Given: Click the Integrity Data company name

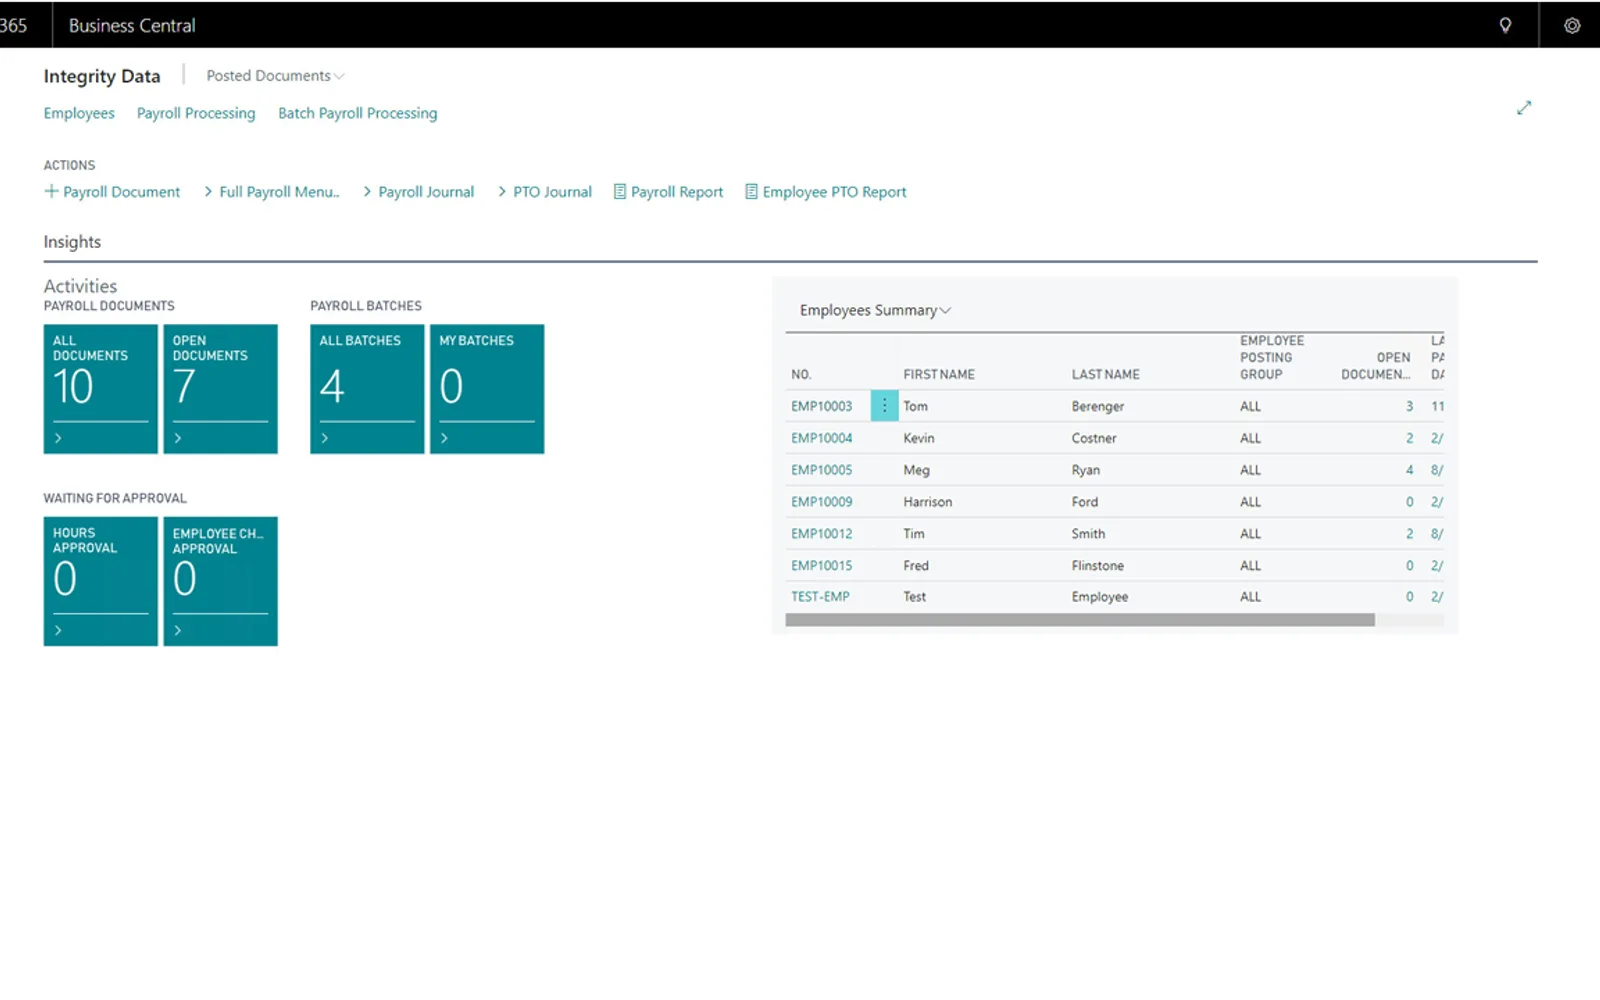Looking at the screenshot, I should [x=102, y=76].
